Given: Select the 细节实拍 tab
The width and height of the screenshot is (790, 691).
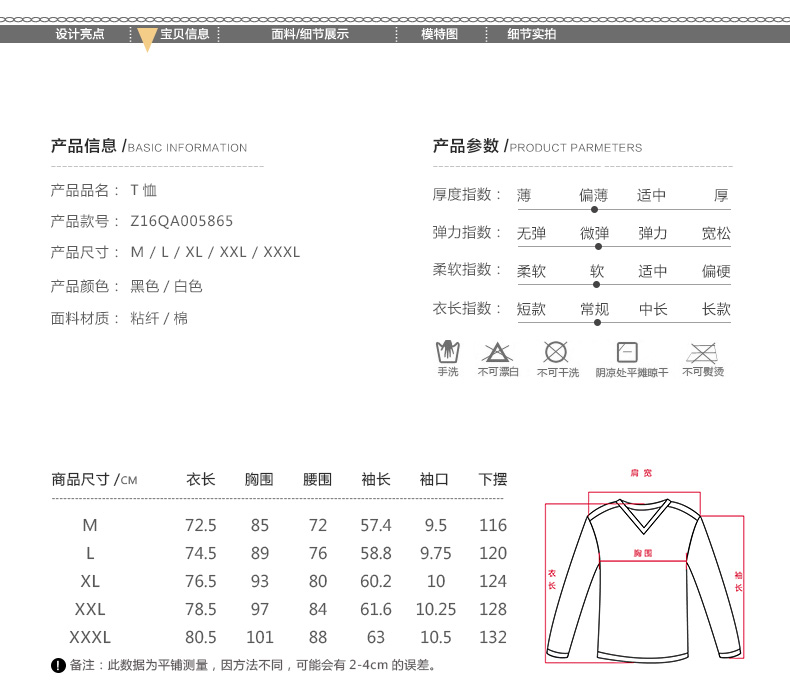Looking at the screenshot, I should pyautogui.click(x=531, y=34).
